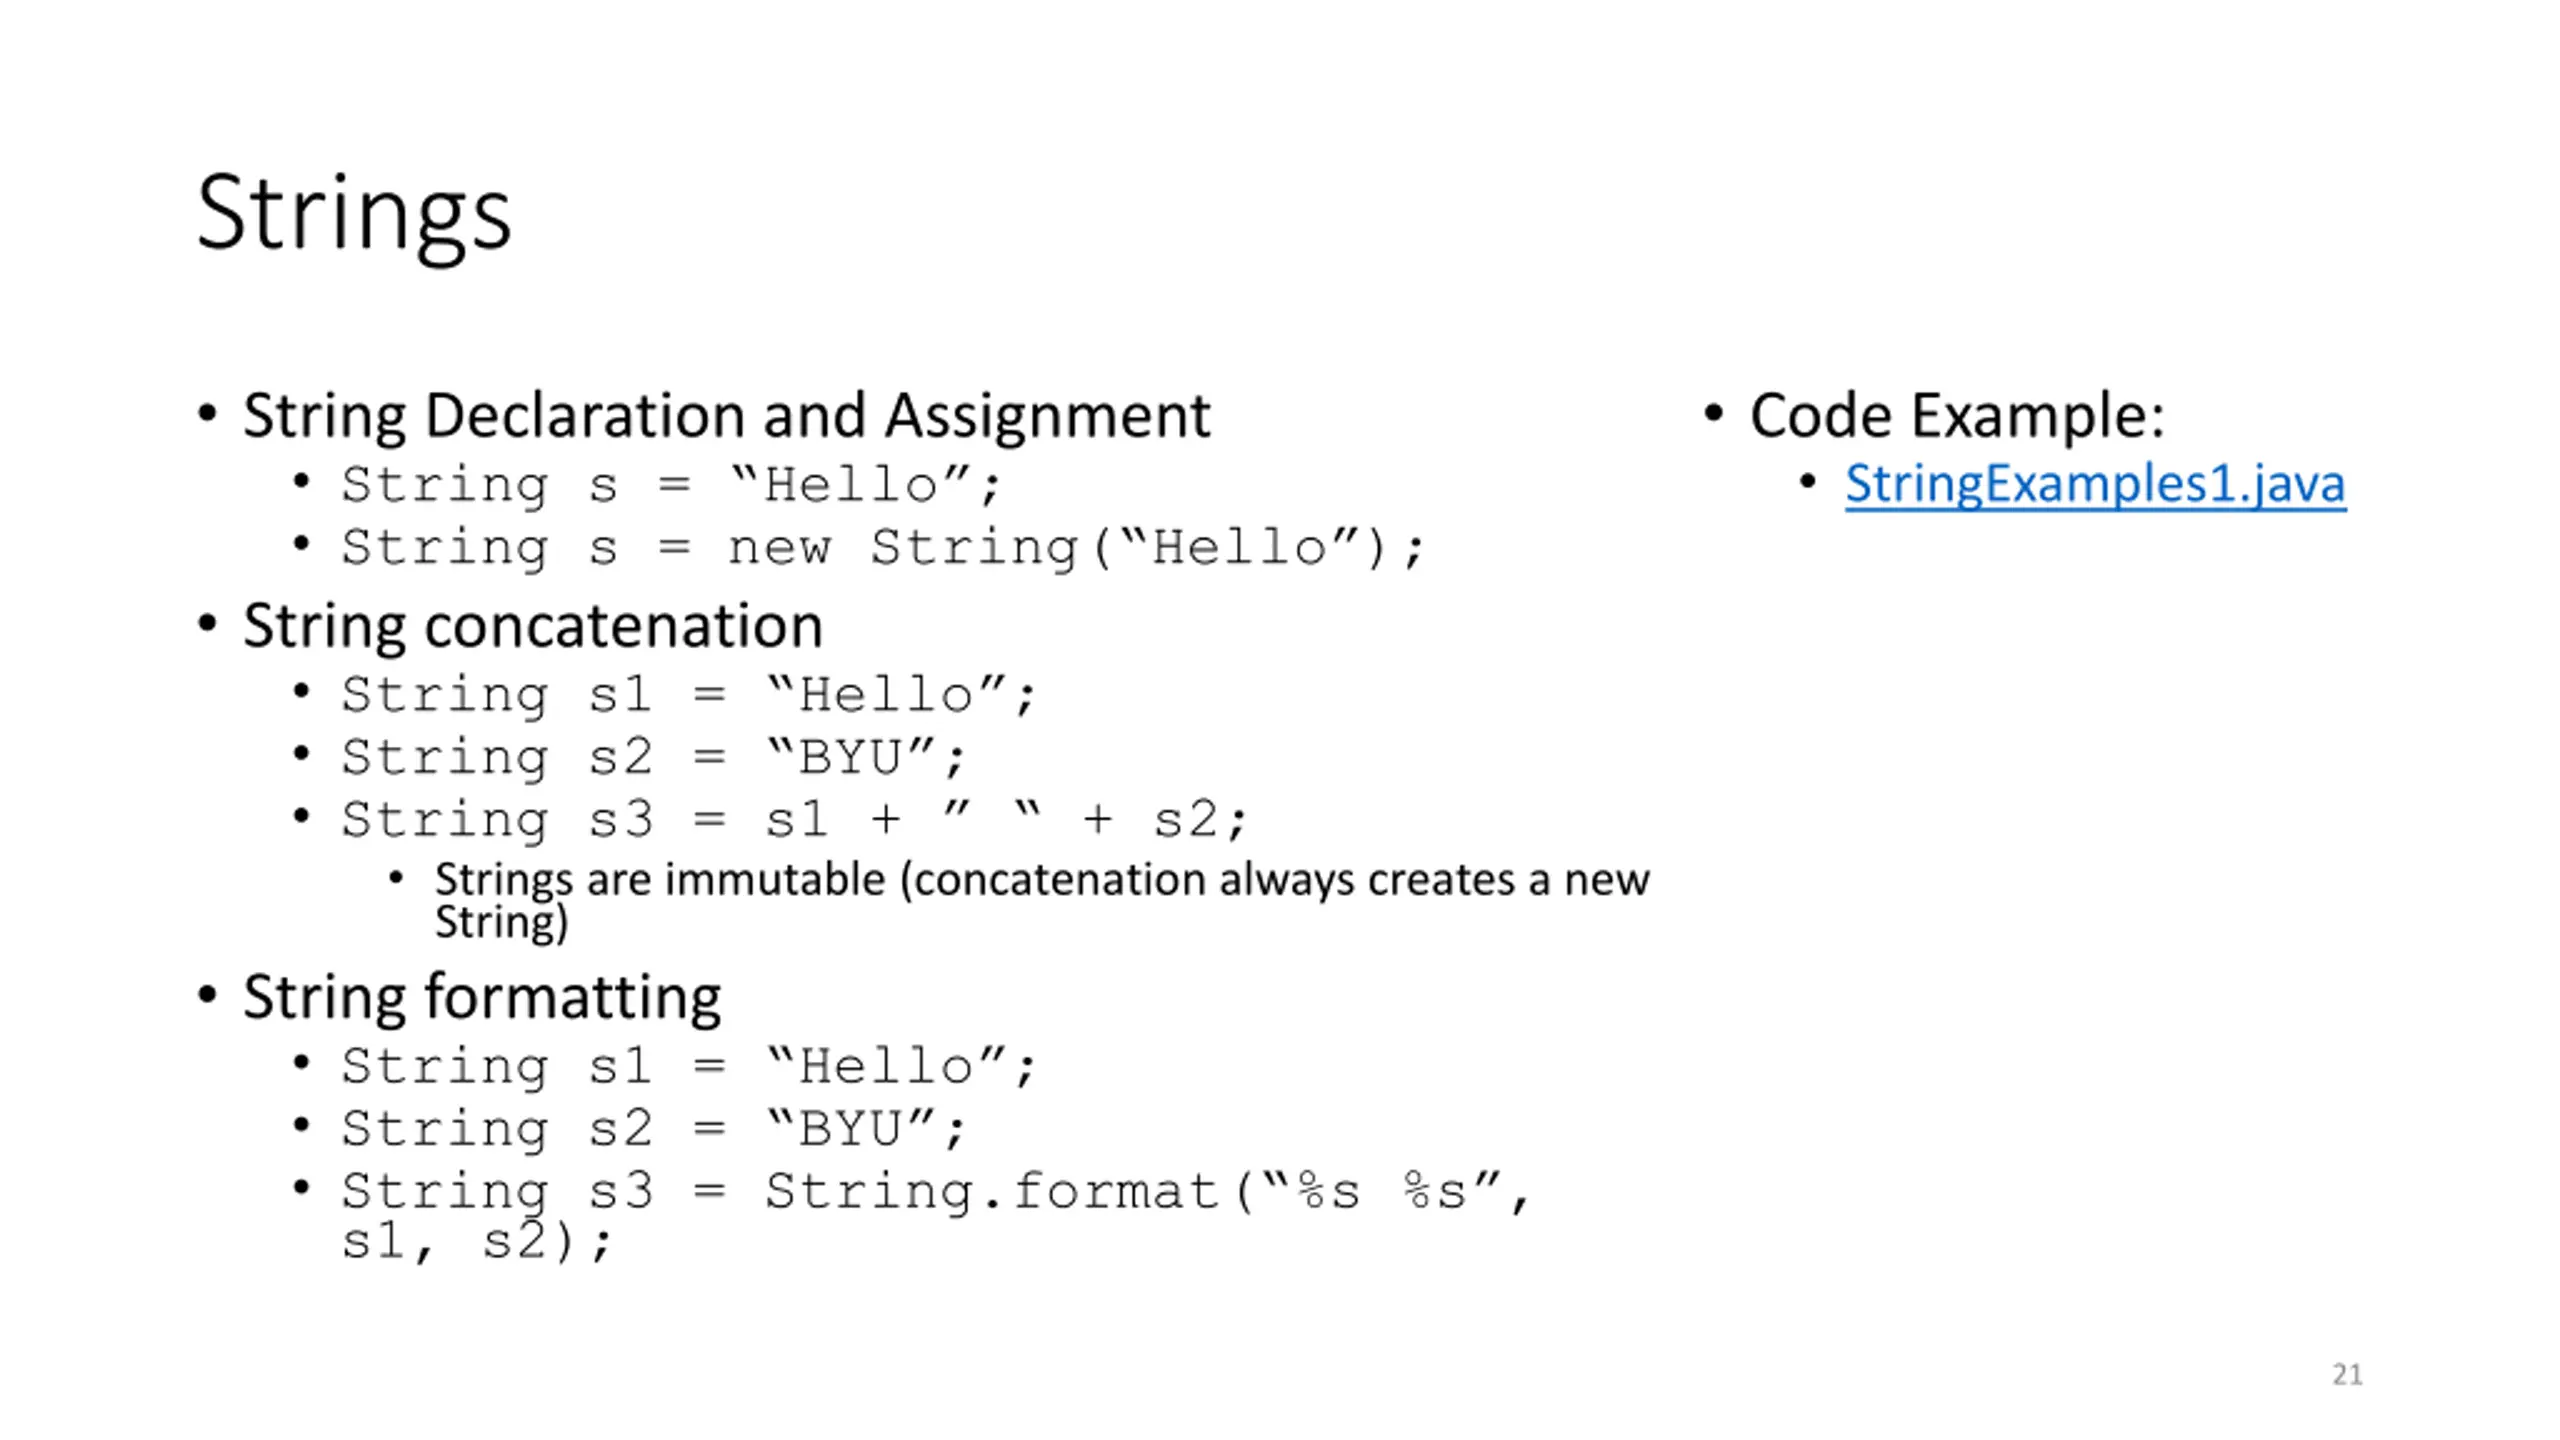Viewport: 2560px width, 1440px height.
Task: Click the String concatenation heading
Action: click(533, 627)
